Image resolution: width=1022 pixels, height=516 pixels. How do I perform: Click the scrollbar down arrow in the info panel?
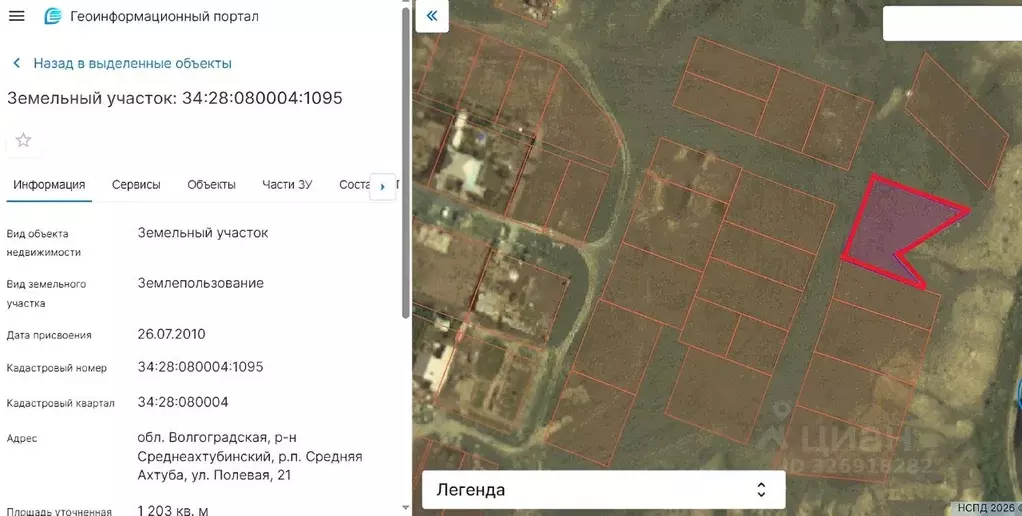(405, 508)
